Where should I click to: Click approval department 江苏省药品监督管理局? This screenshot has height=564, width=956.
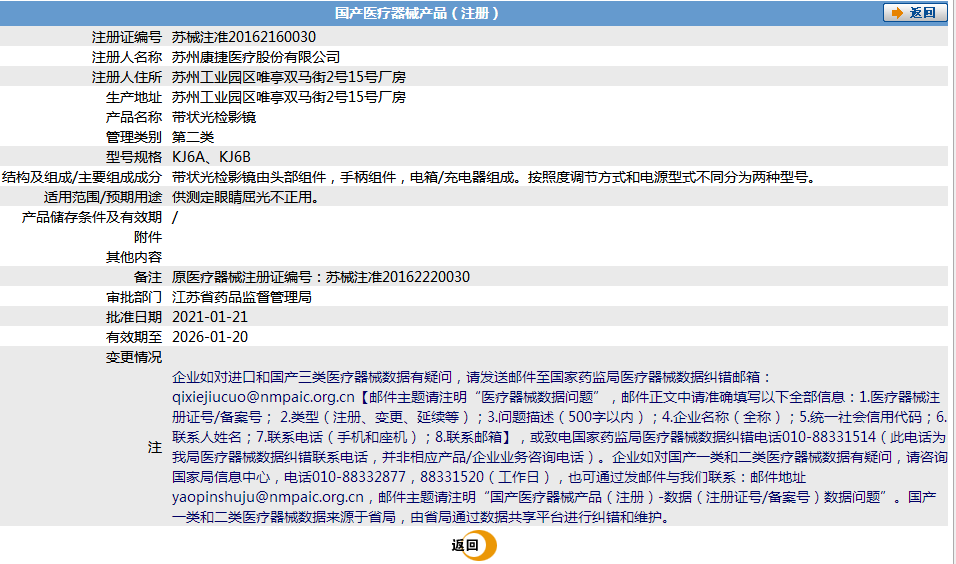tap(242, 297)
